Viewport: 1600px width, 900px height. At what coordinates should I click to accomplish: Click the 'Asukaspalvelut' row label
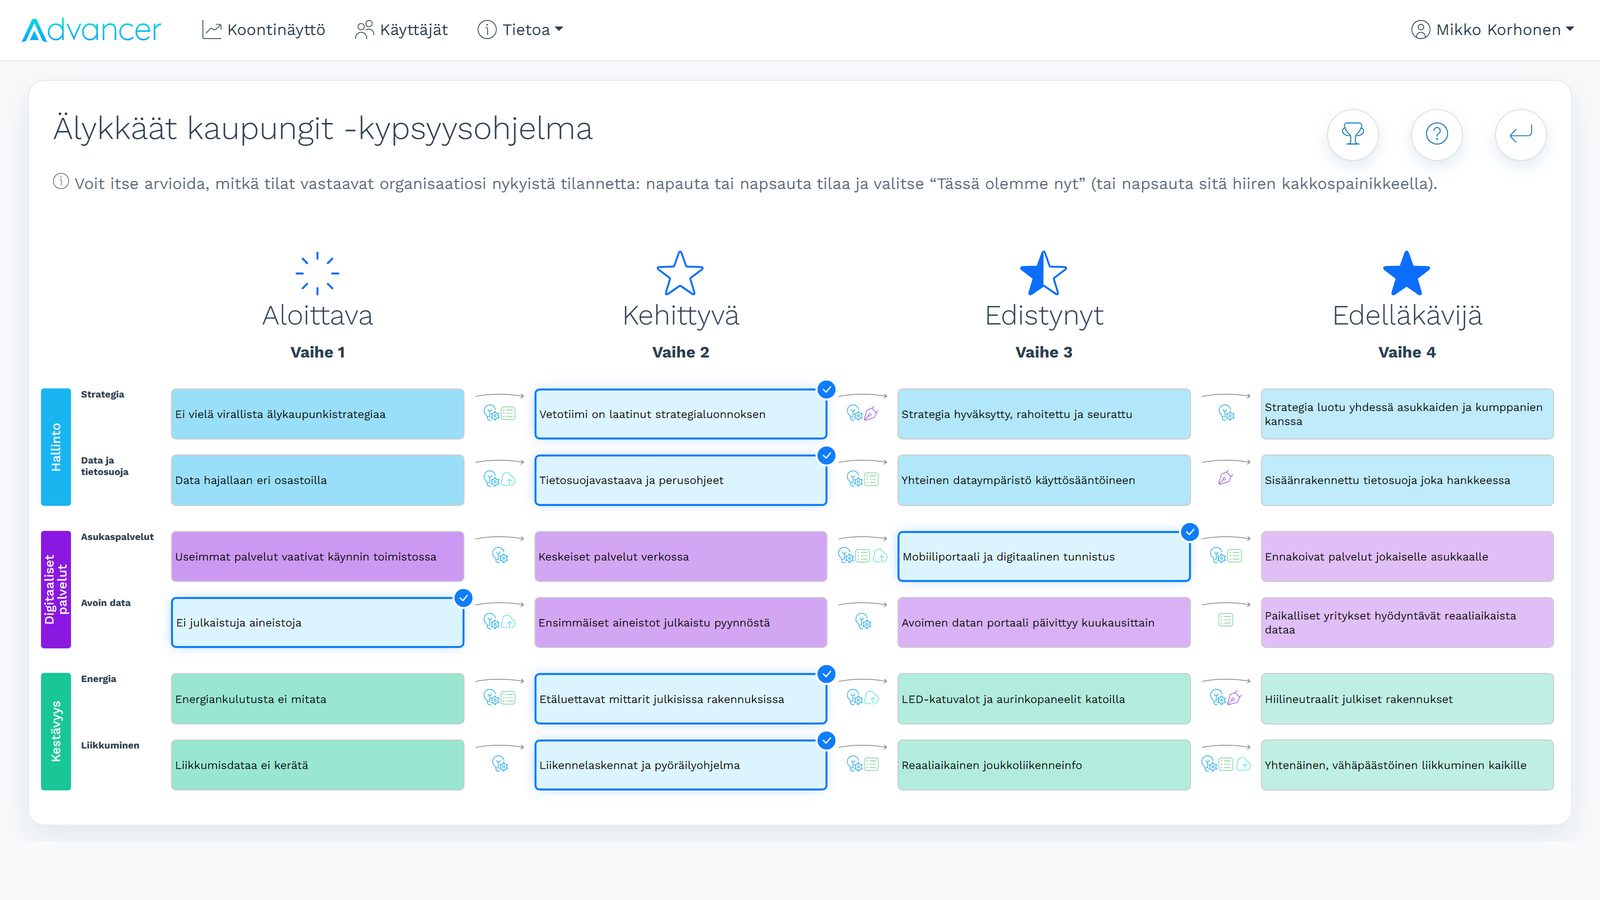pos(117,537)
